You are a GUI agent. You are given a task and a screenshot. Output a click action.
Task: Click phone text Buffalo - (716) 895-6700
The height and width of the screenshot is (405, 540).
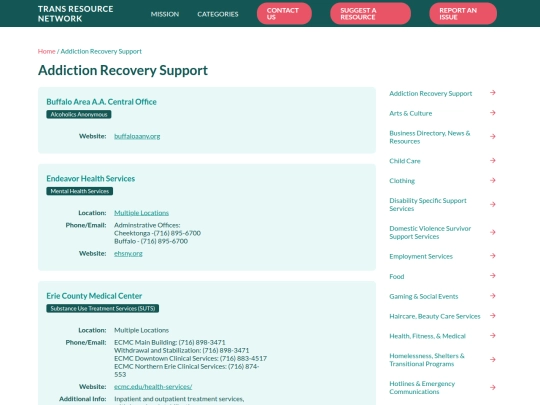point(151,241)
